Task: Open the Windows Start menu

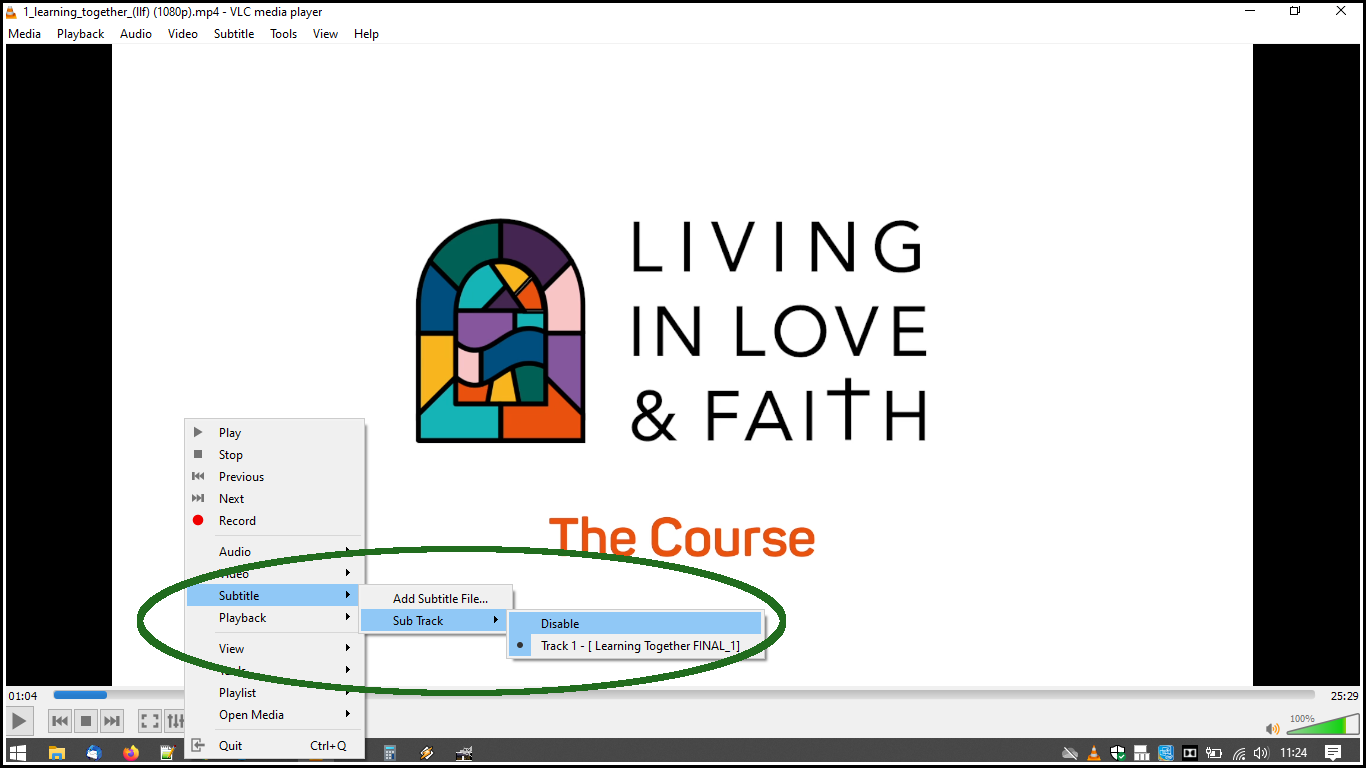Action: tap(17, 753)
